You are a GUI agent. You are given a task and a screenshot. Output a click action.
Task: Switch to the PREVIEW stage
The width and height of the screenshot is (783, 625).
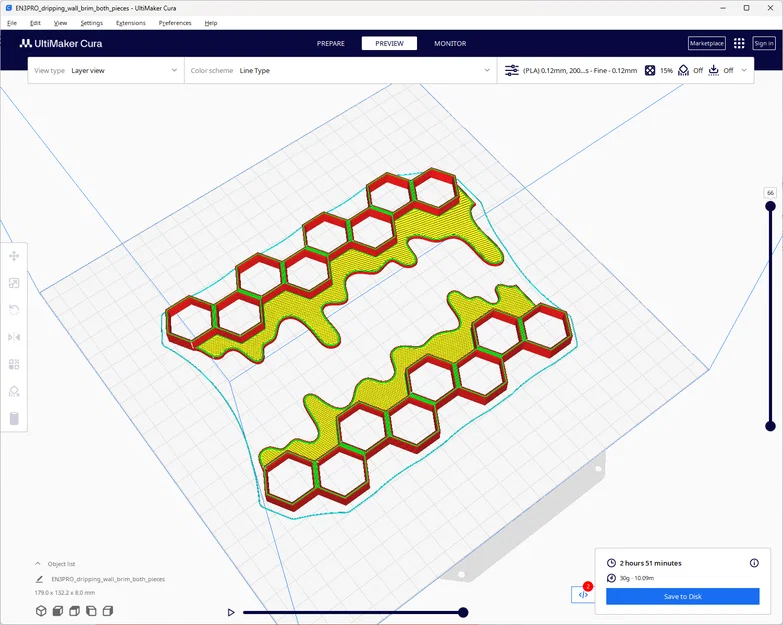[x=390, y=43]
